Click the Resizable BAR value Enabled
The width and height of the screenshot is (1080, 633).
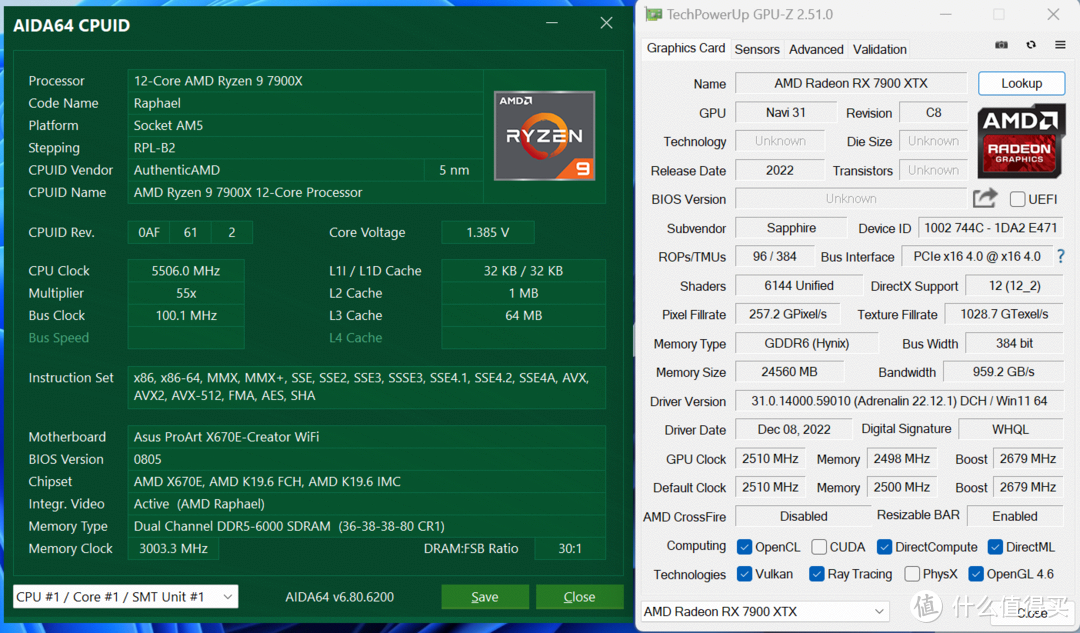(x=1015, y=516)
